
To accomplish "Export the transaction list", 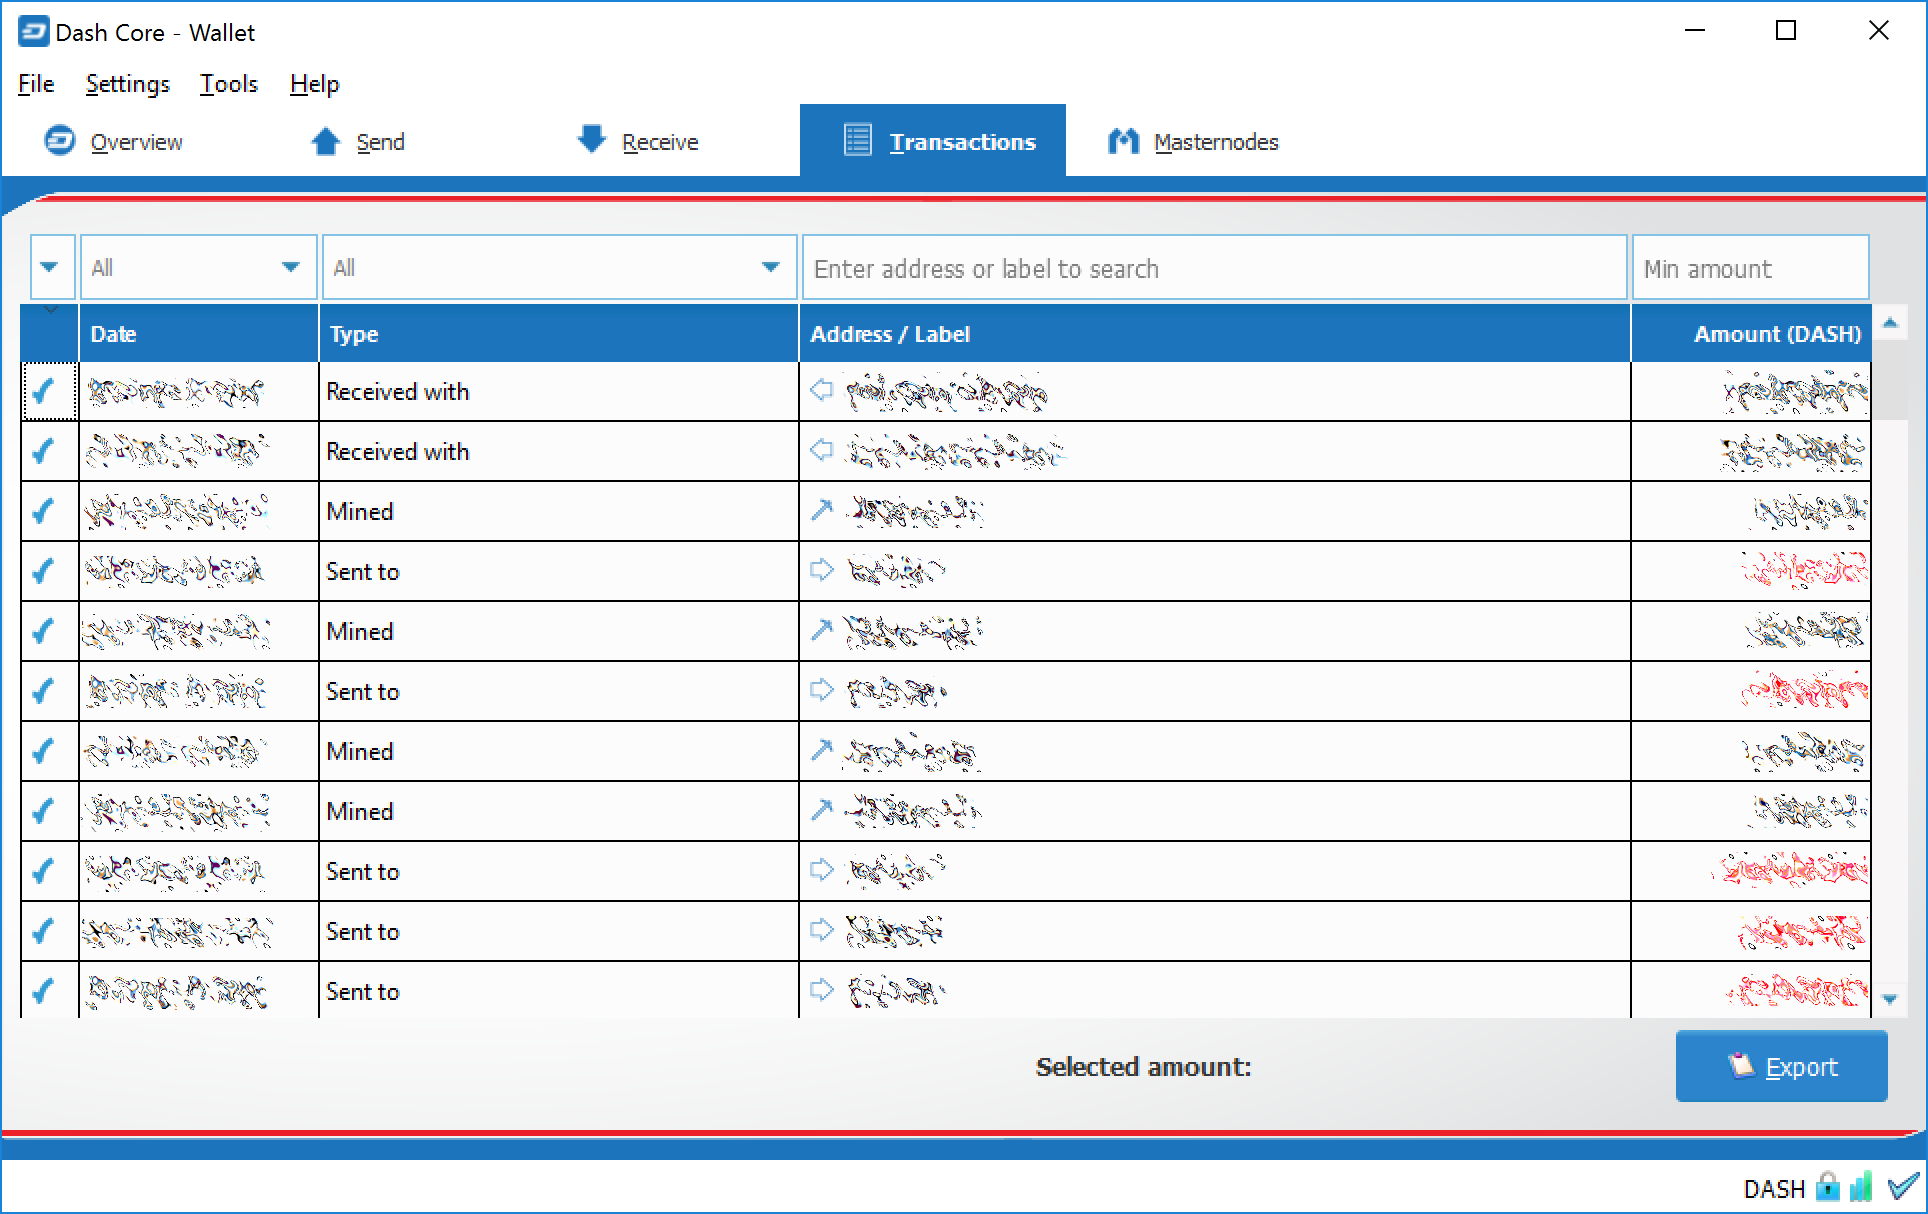I will tap(1782, 1067).
